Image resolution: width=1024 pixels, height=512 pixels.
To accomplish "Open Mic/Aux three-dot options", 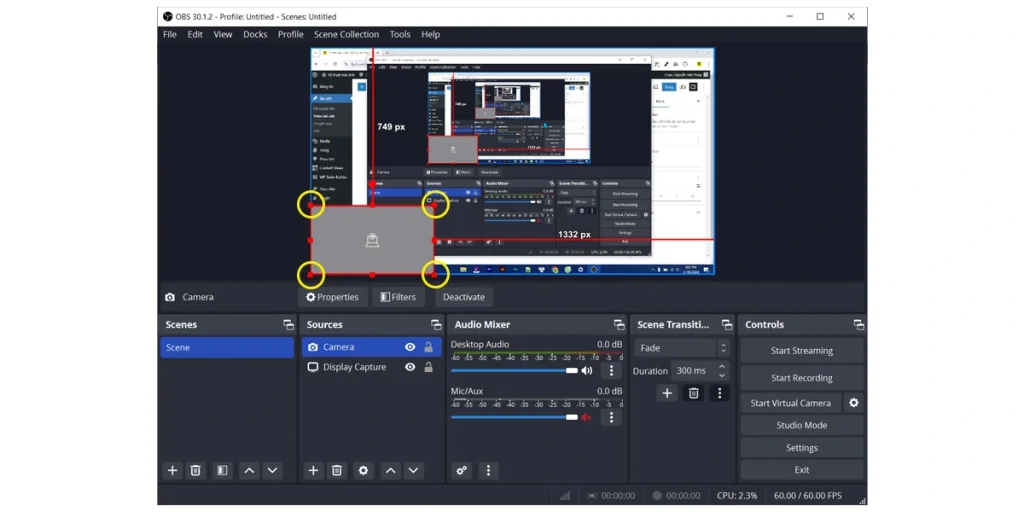I will 611,417.
